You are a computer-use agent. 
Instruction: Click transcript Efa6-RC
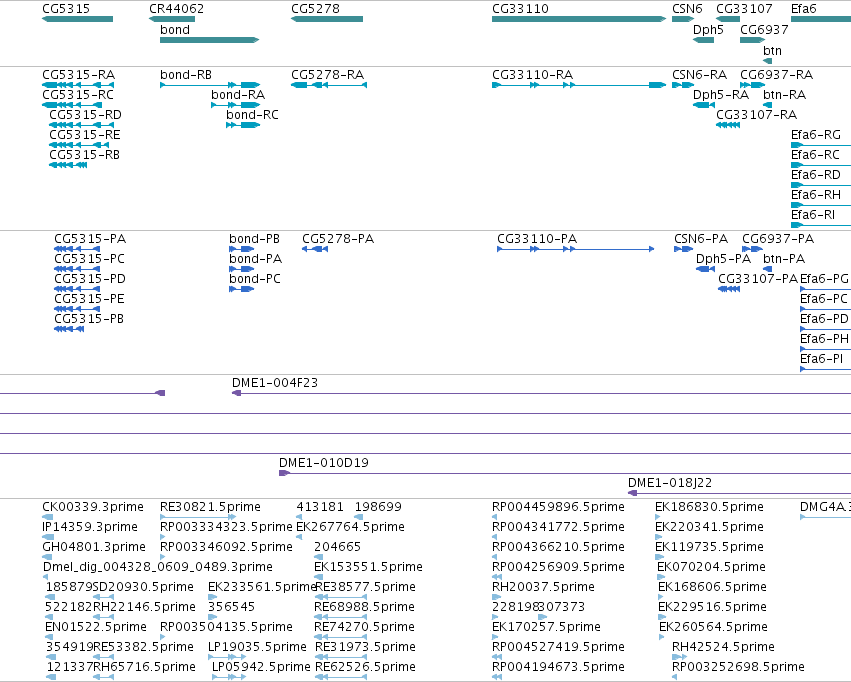click(x=821, y=165)
